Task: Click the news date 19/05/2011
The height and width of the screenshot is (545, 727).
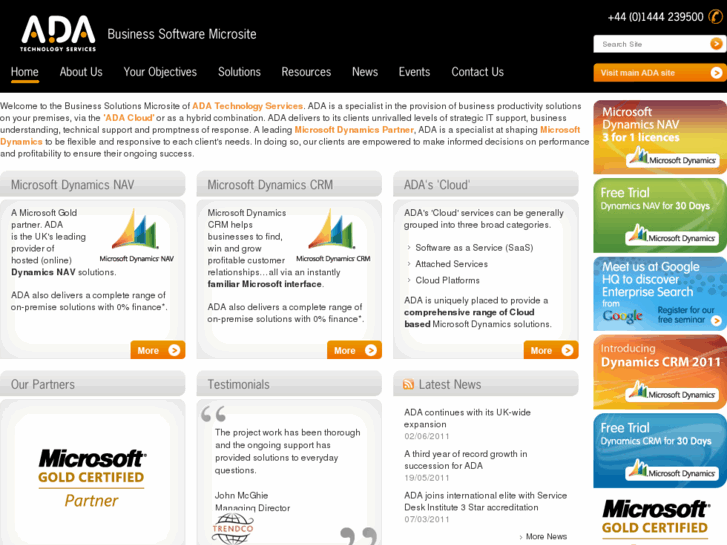Action: click(427, 478)
